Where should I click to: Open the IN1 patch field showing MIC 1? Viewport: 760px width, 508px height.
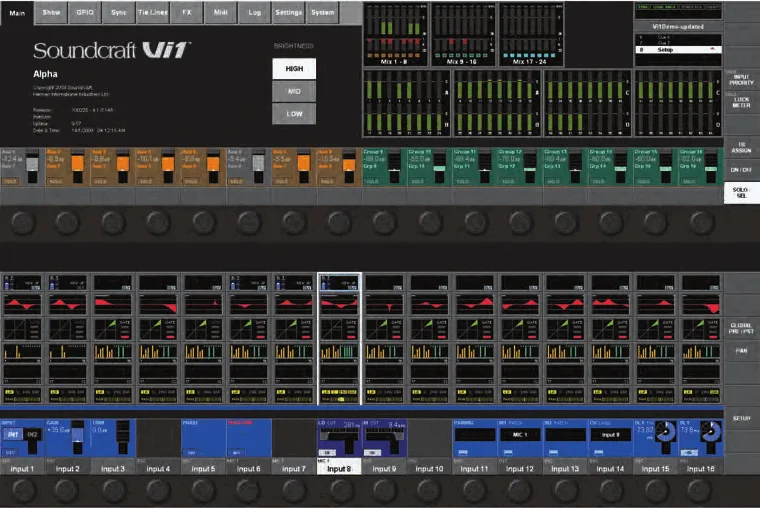(519, 435)
